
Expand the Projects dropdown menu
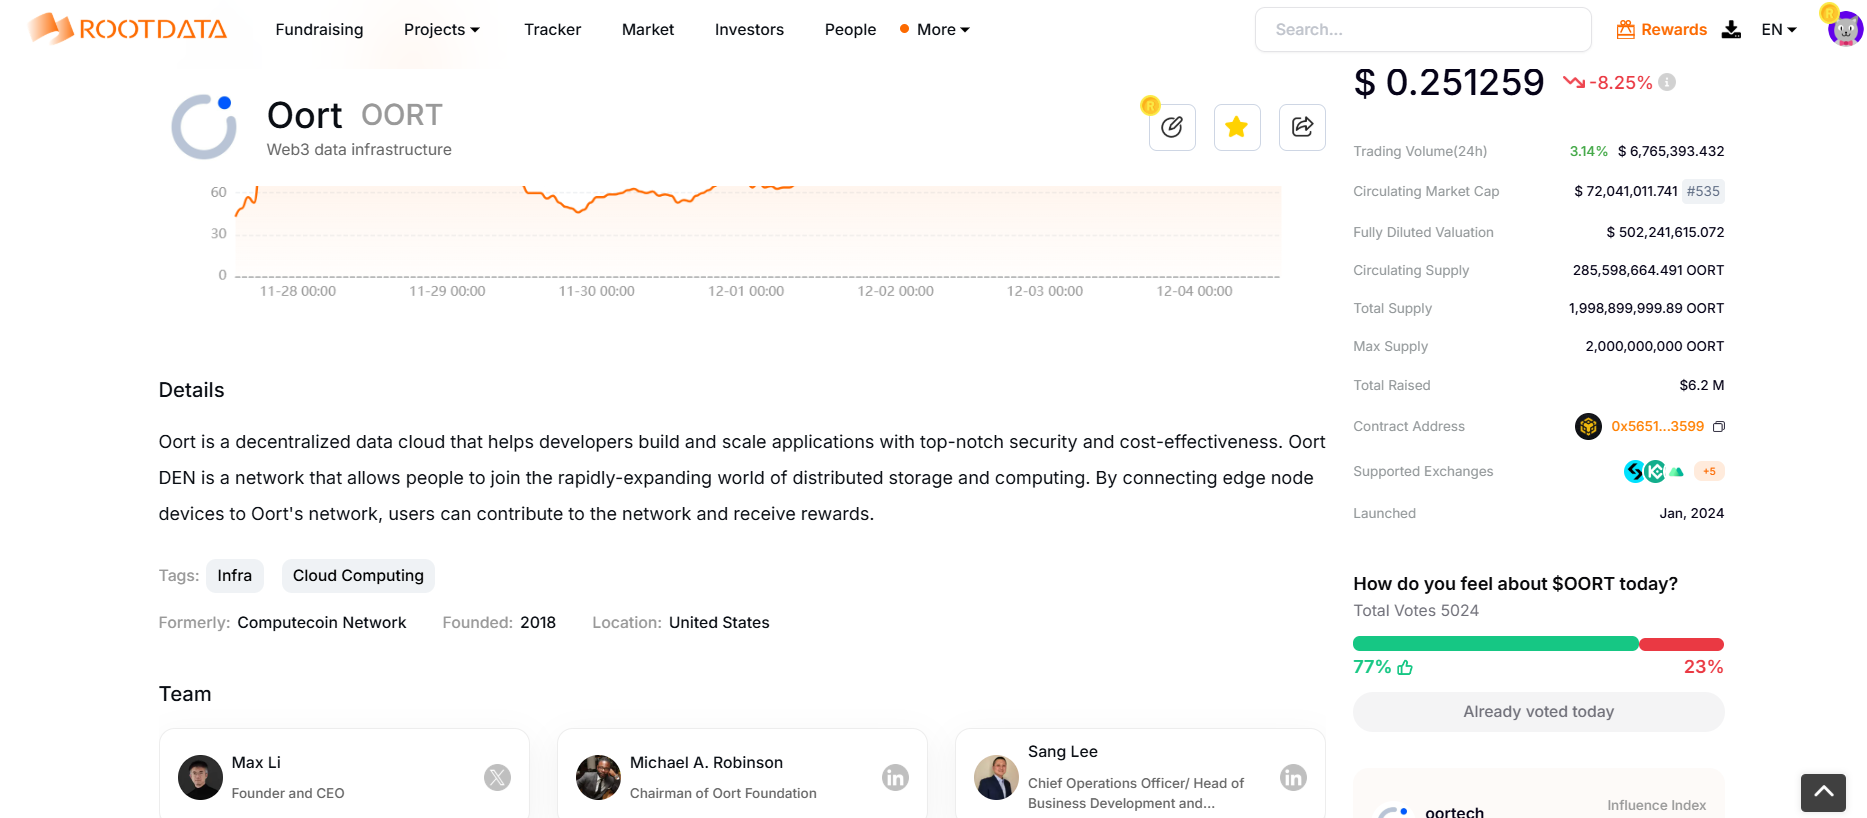[x=441, y=30]
